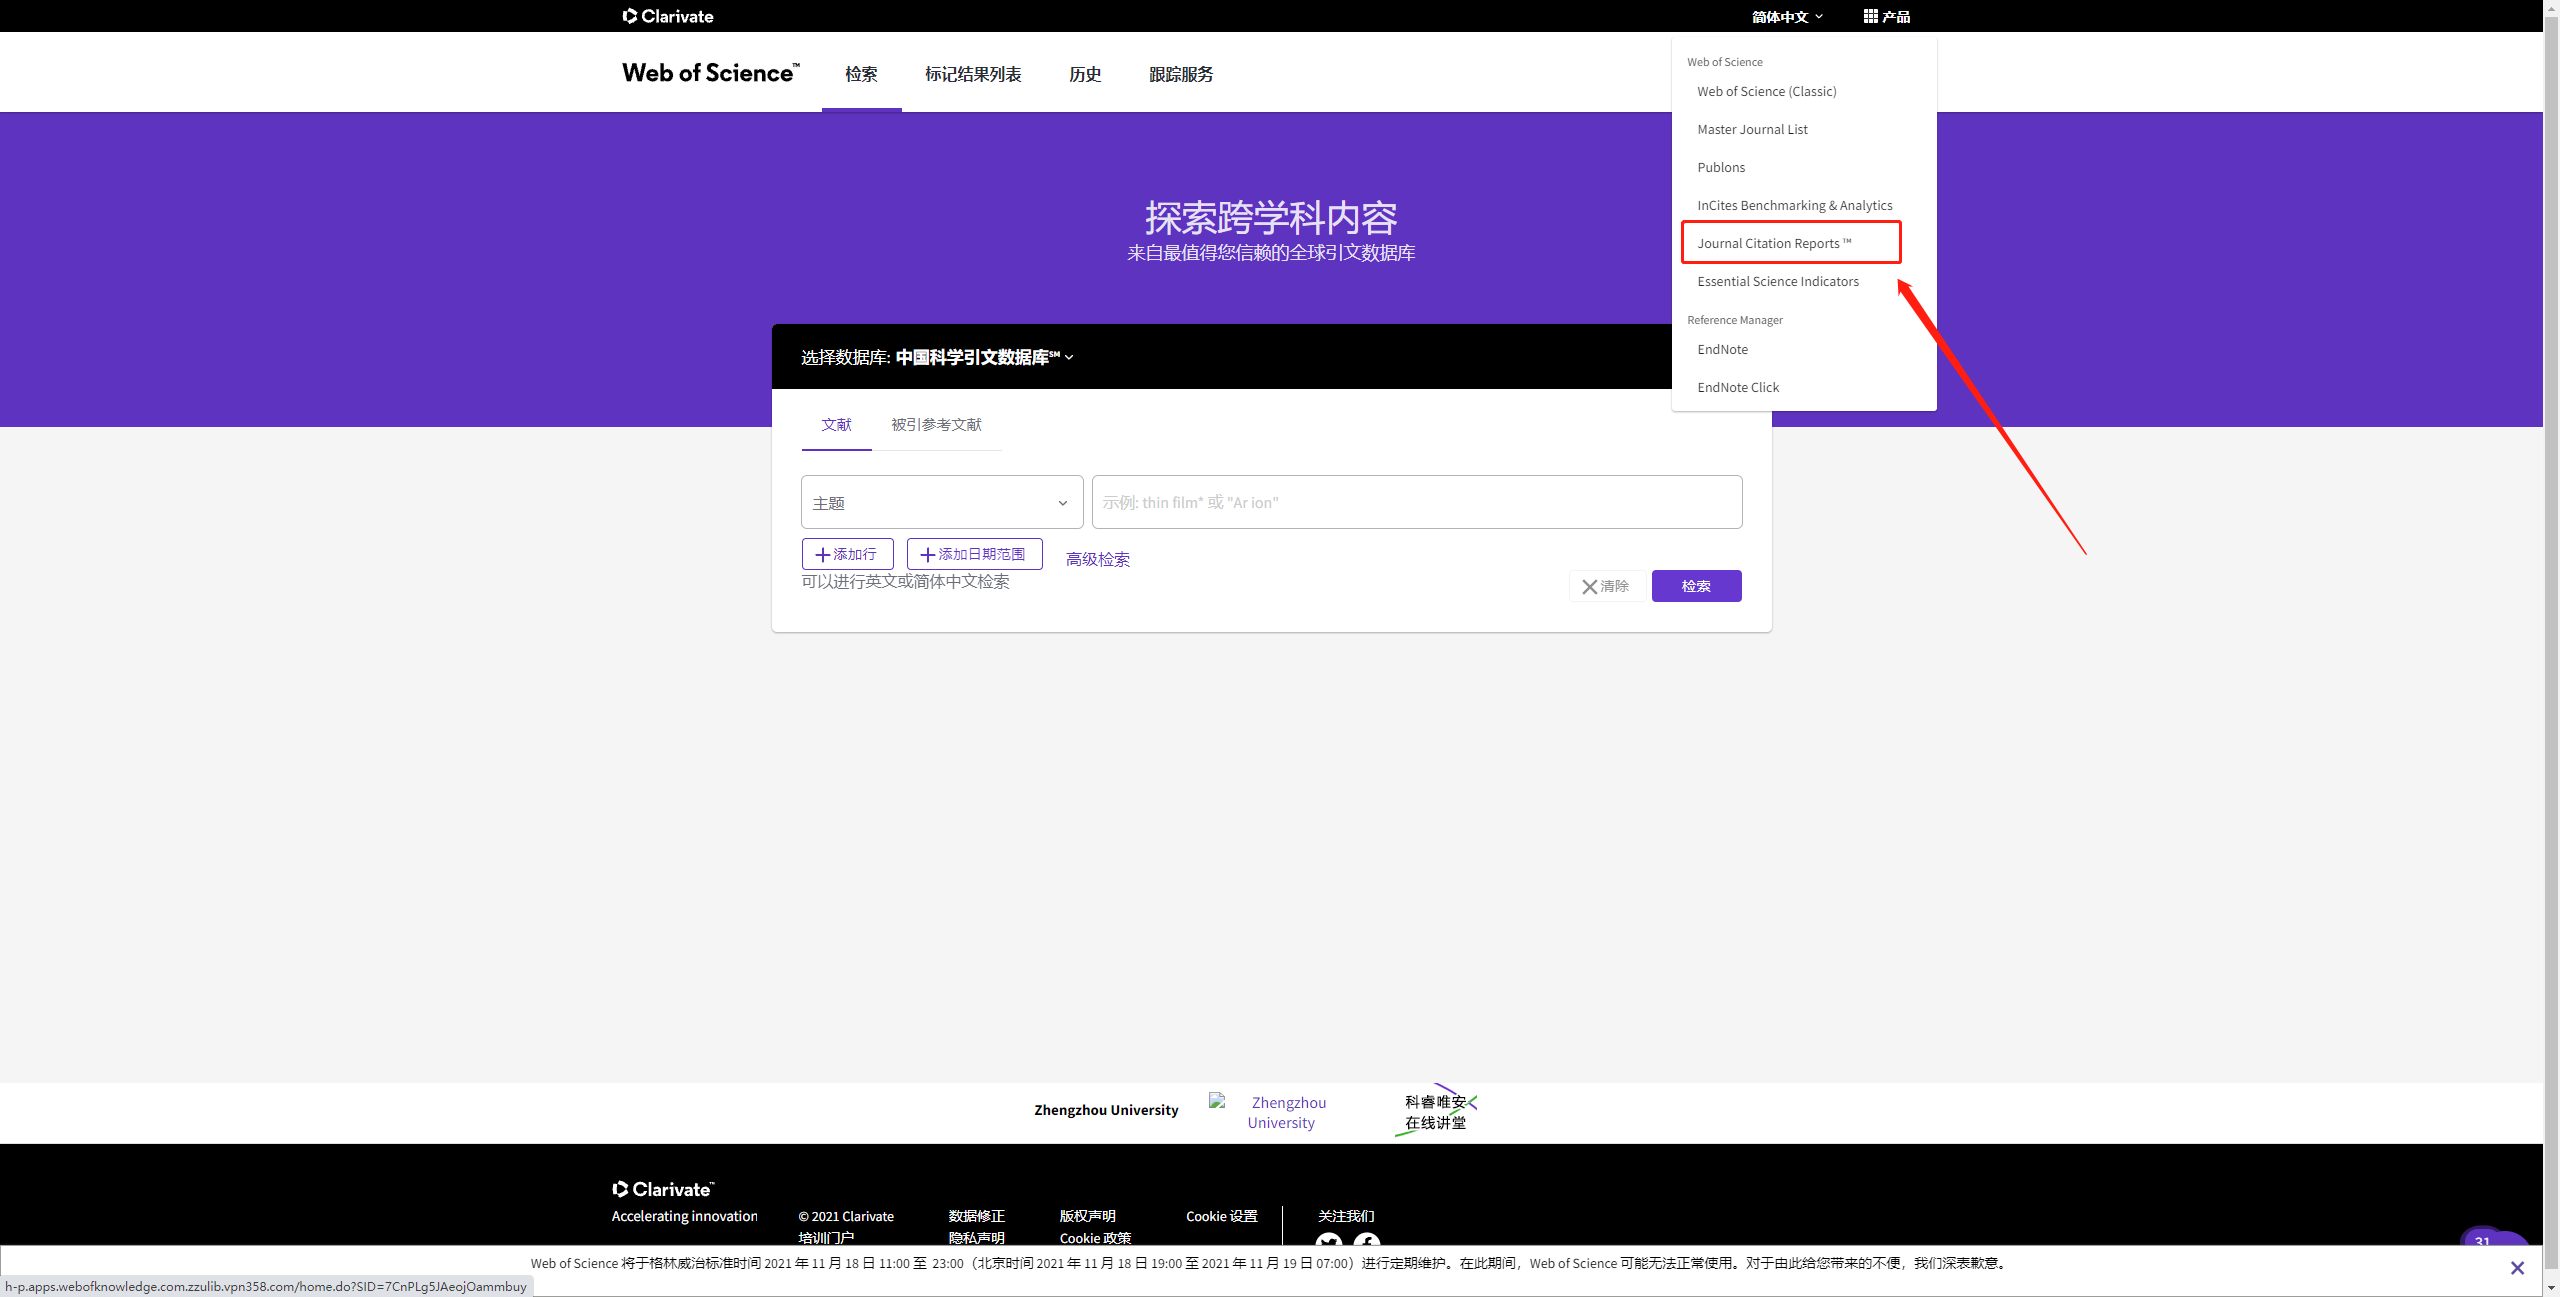The width and height of the screenshot is (2560, 1297).
Task: Click the 清除 clear button
Action: tap(1606, 586)
